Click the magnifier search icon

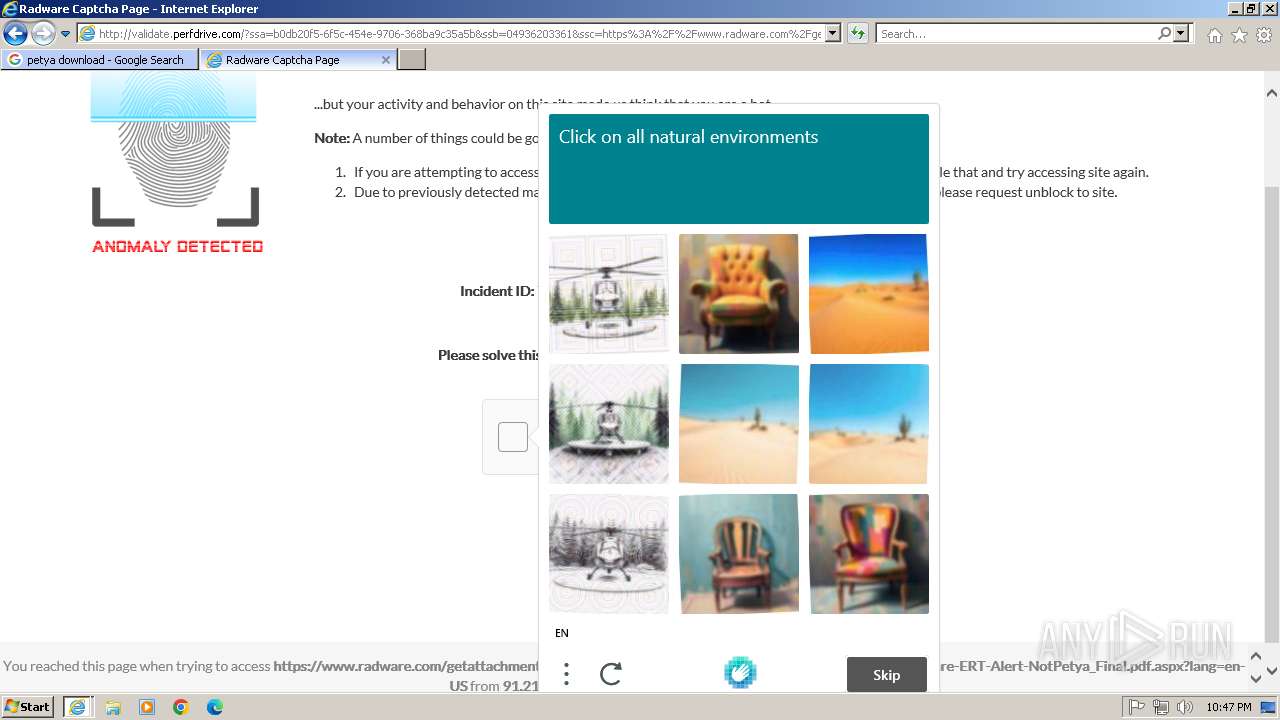point(1164,34)
